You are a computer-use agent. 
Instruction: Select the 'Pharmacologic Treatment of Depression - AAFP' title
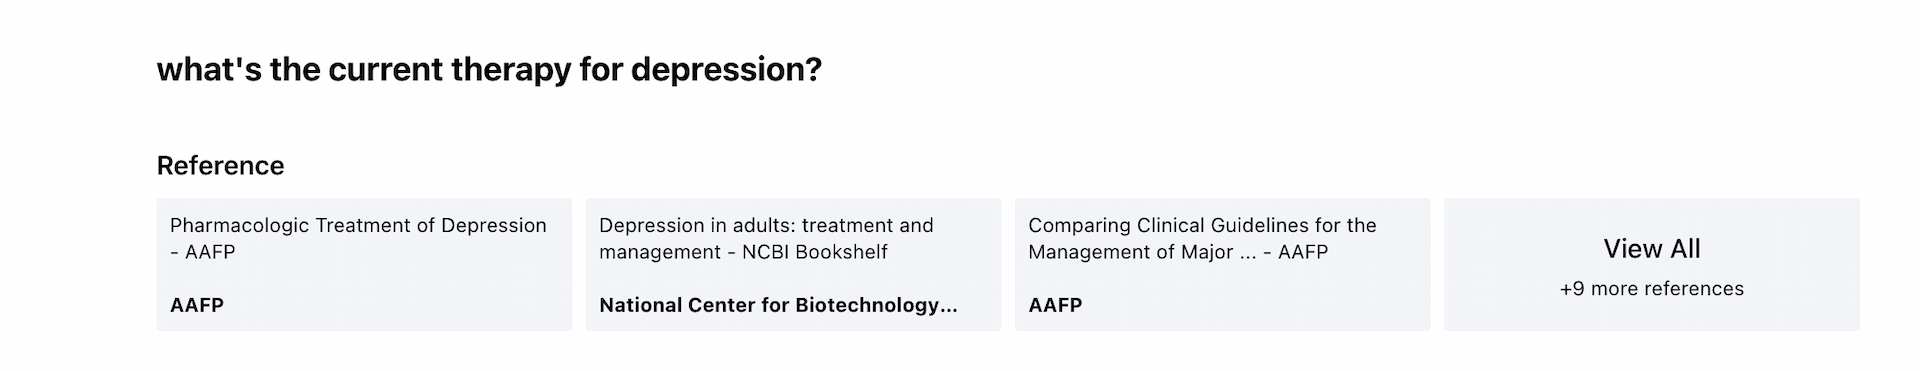click(358, 239)
